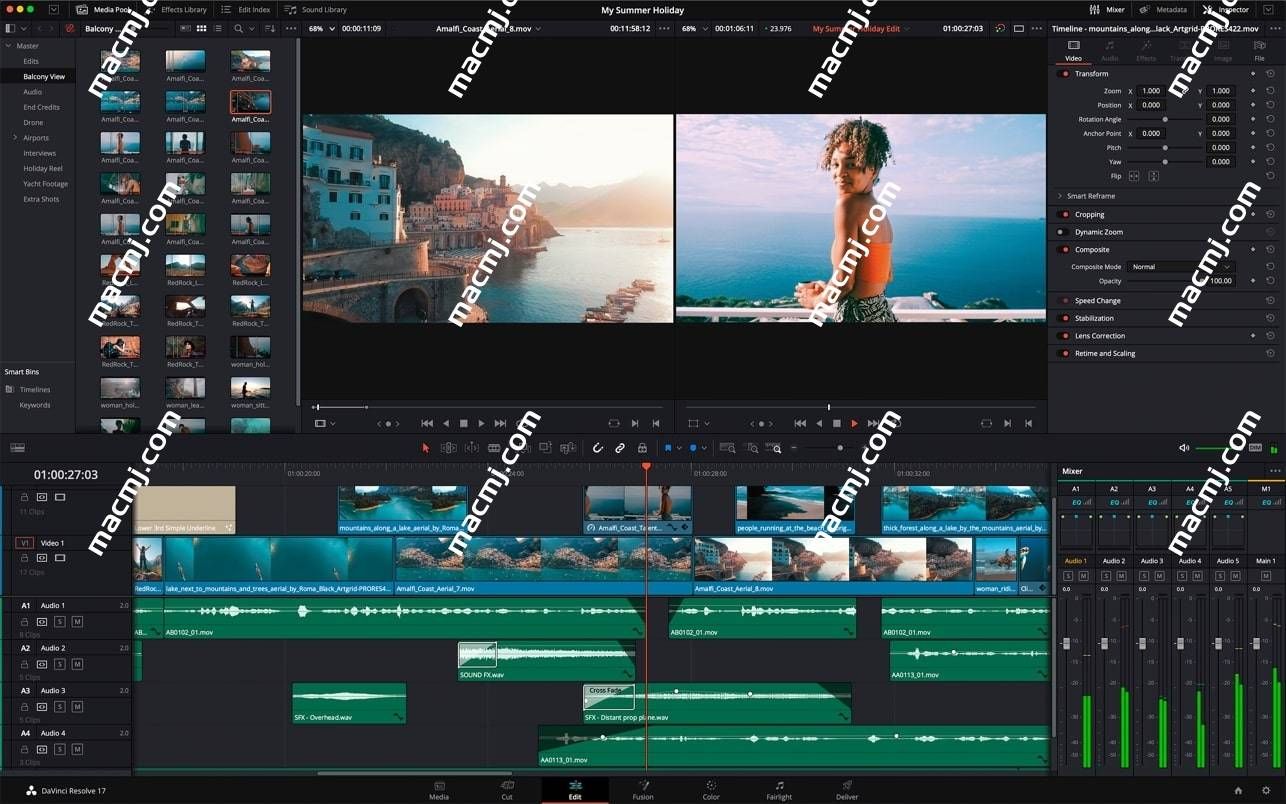Toggle the Mixer panel button
Image resolution: width=1286 pixels, height=804 pixels.
[1108, 9]
